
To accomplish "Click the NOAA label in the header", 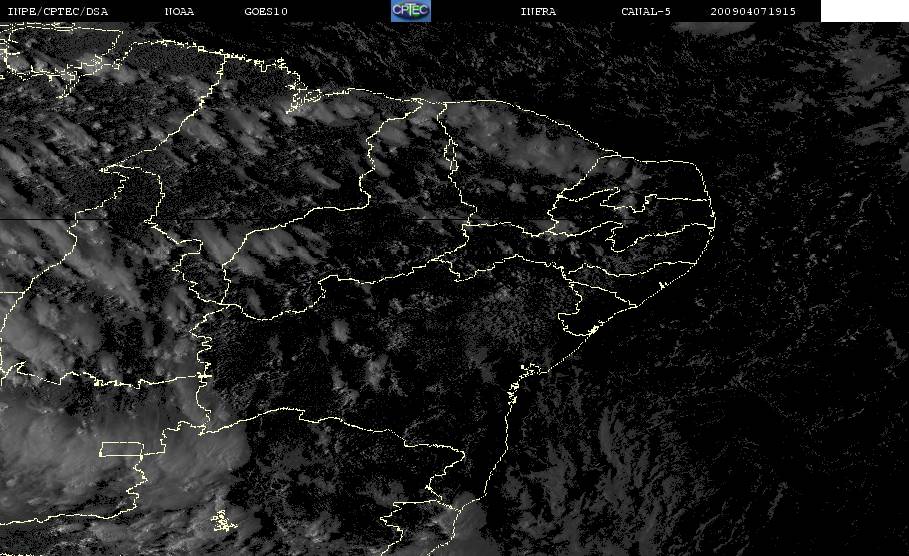I will point(180,12).
